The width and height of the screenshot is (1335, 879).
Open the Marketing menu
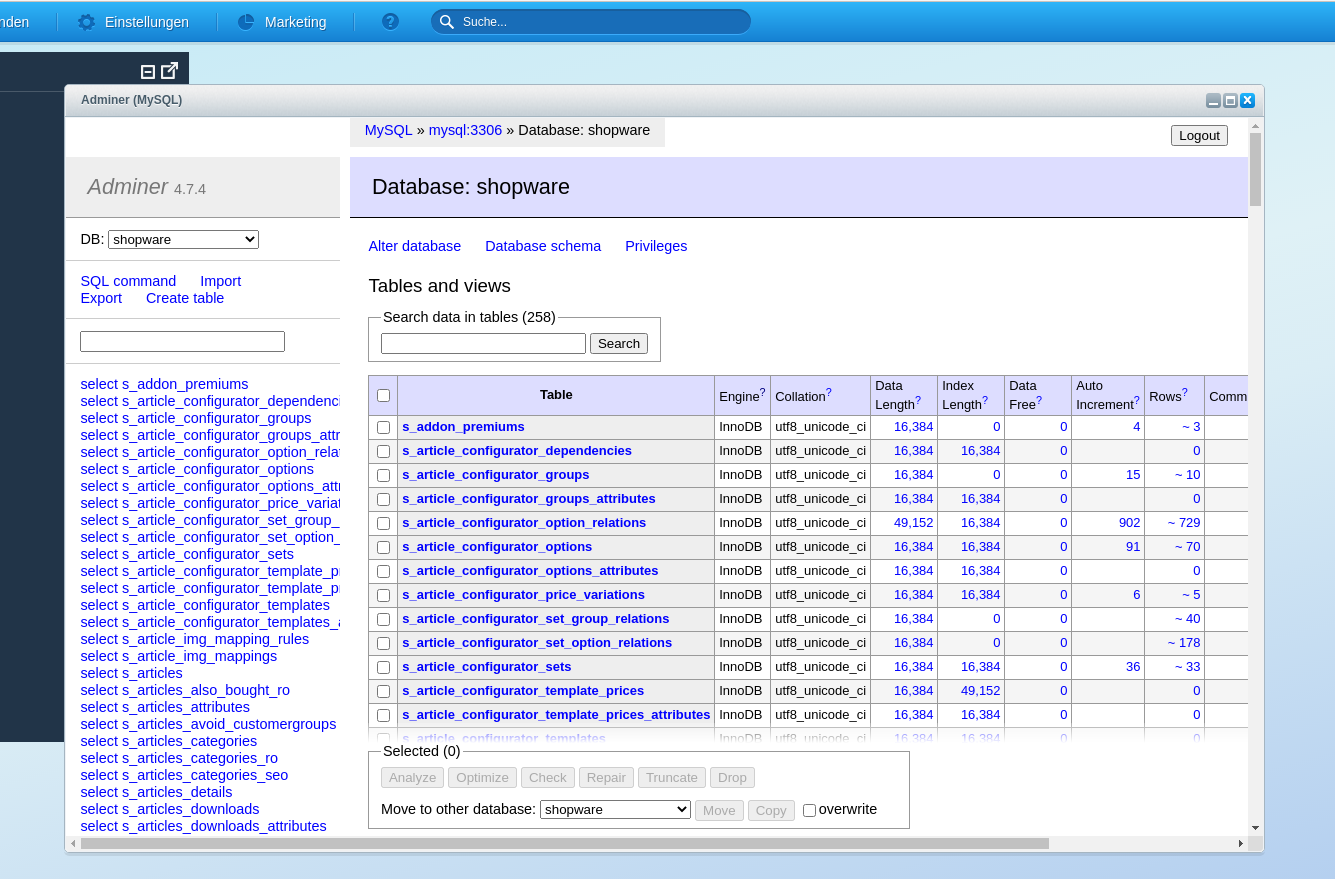coord(295,22)
